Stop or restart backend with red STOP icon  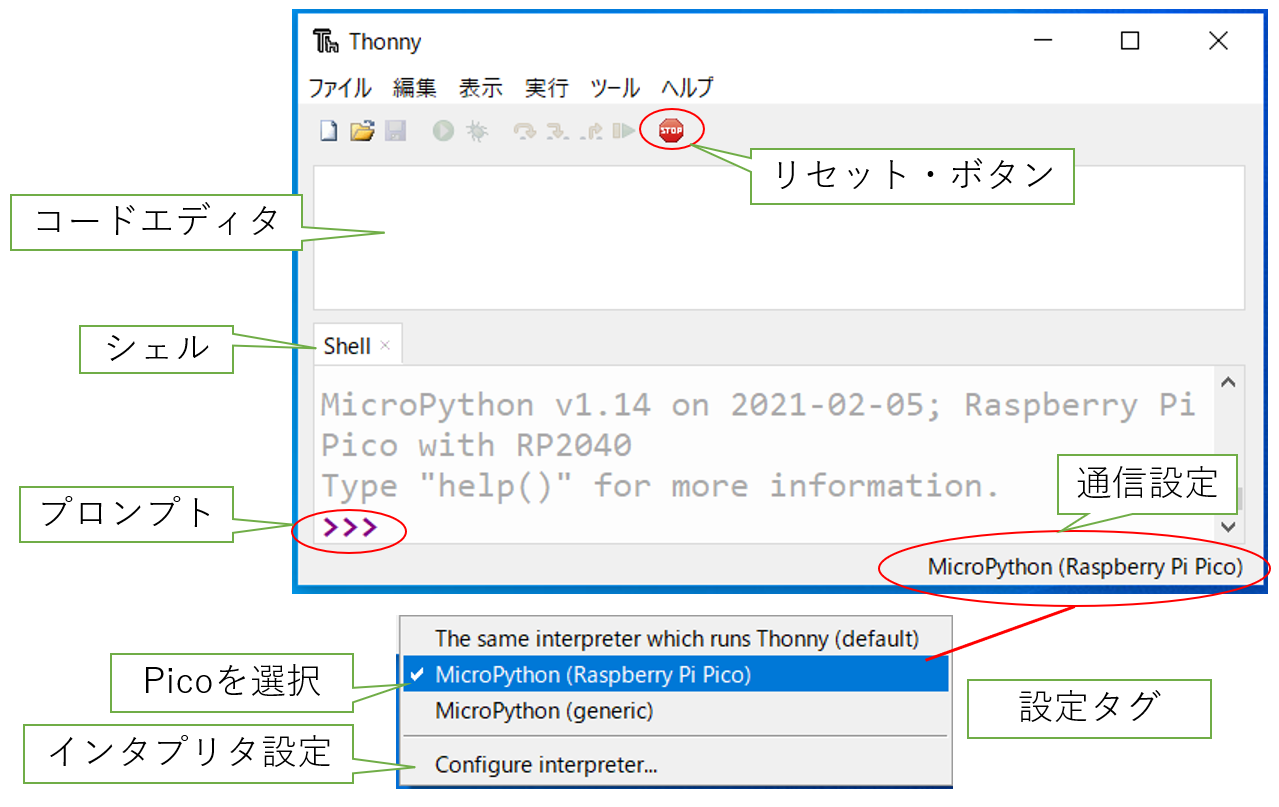tap(671, 130)
